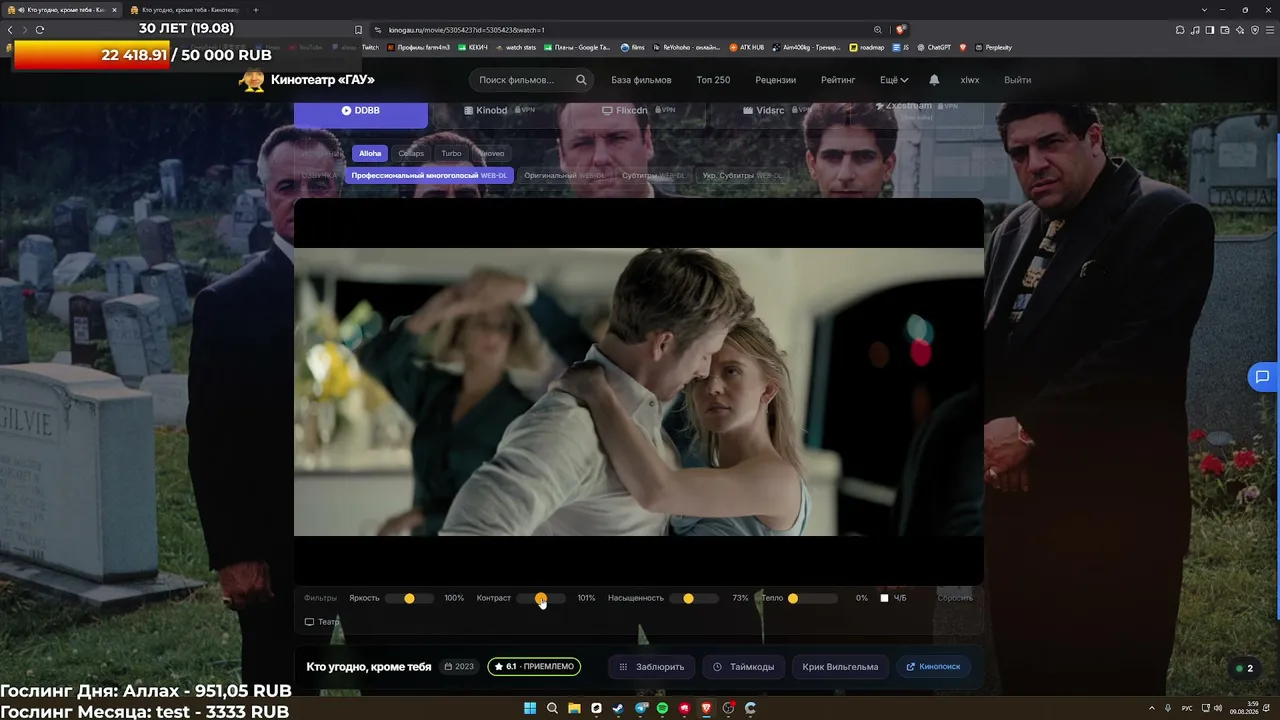
Task: Open Таймкоды button
Action: point(743,667)
